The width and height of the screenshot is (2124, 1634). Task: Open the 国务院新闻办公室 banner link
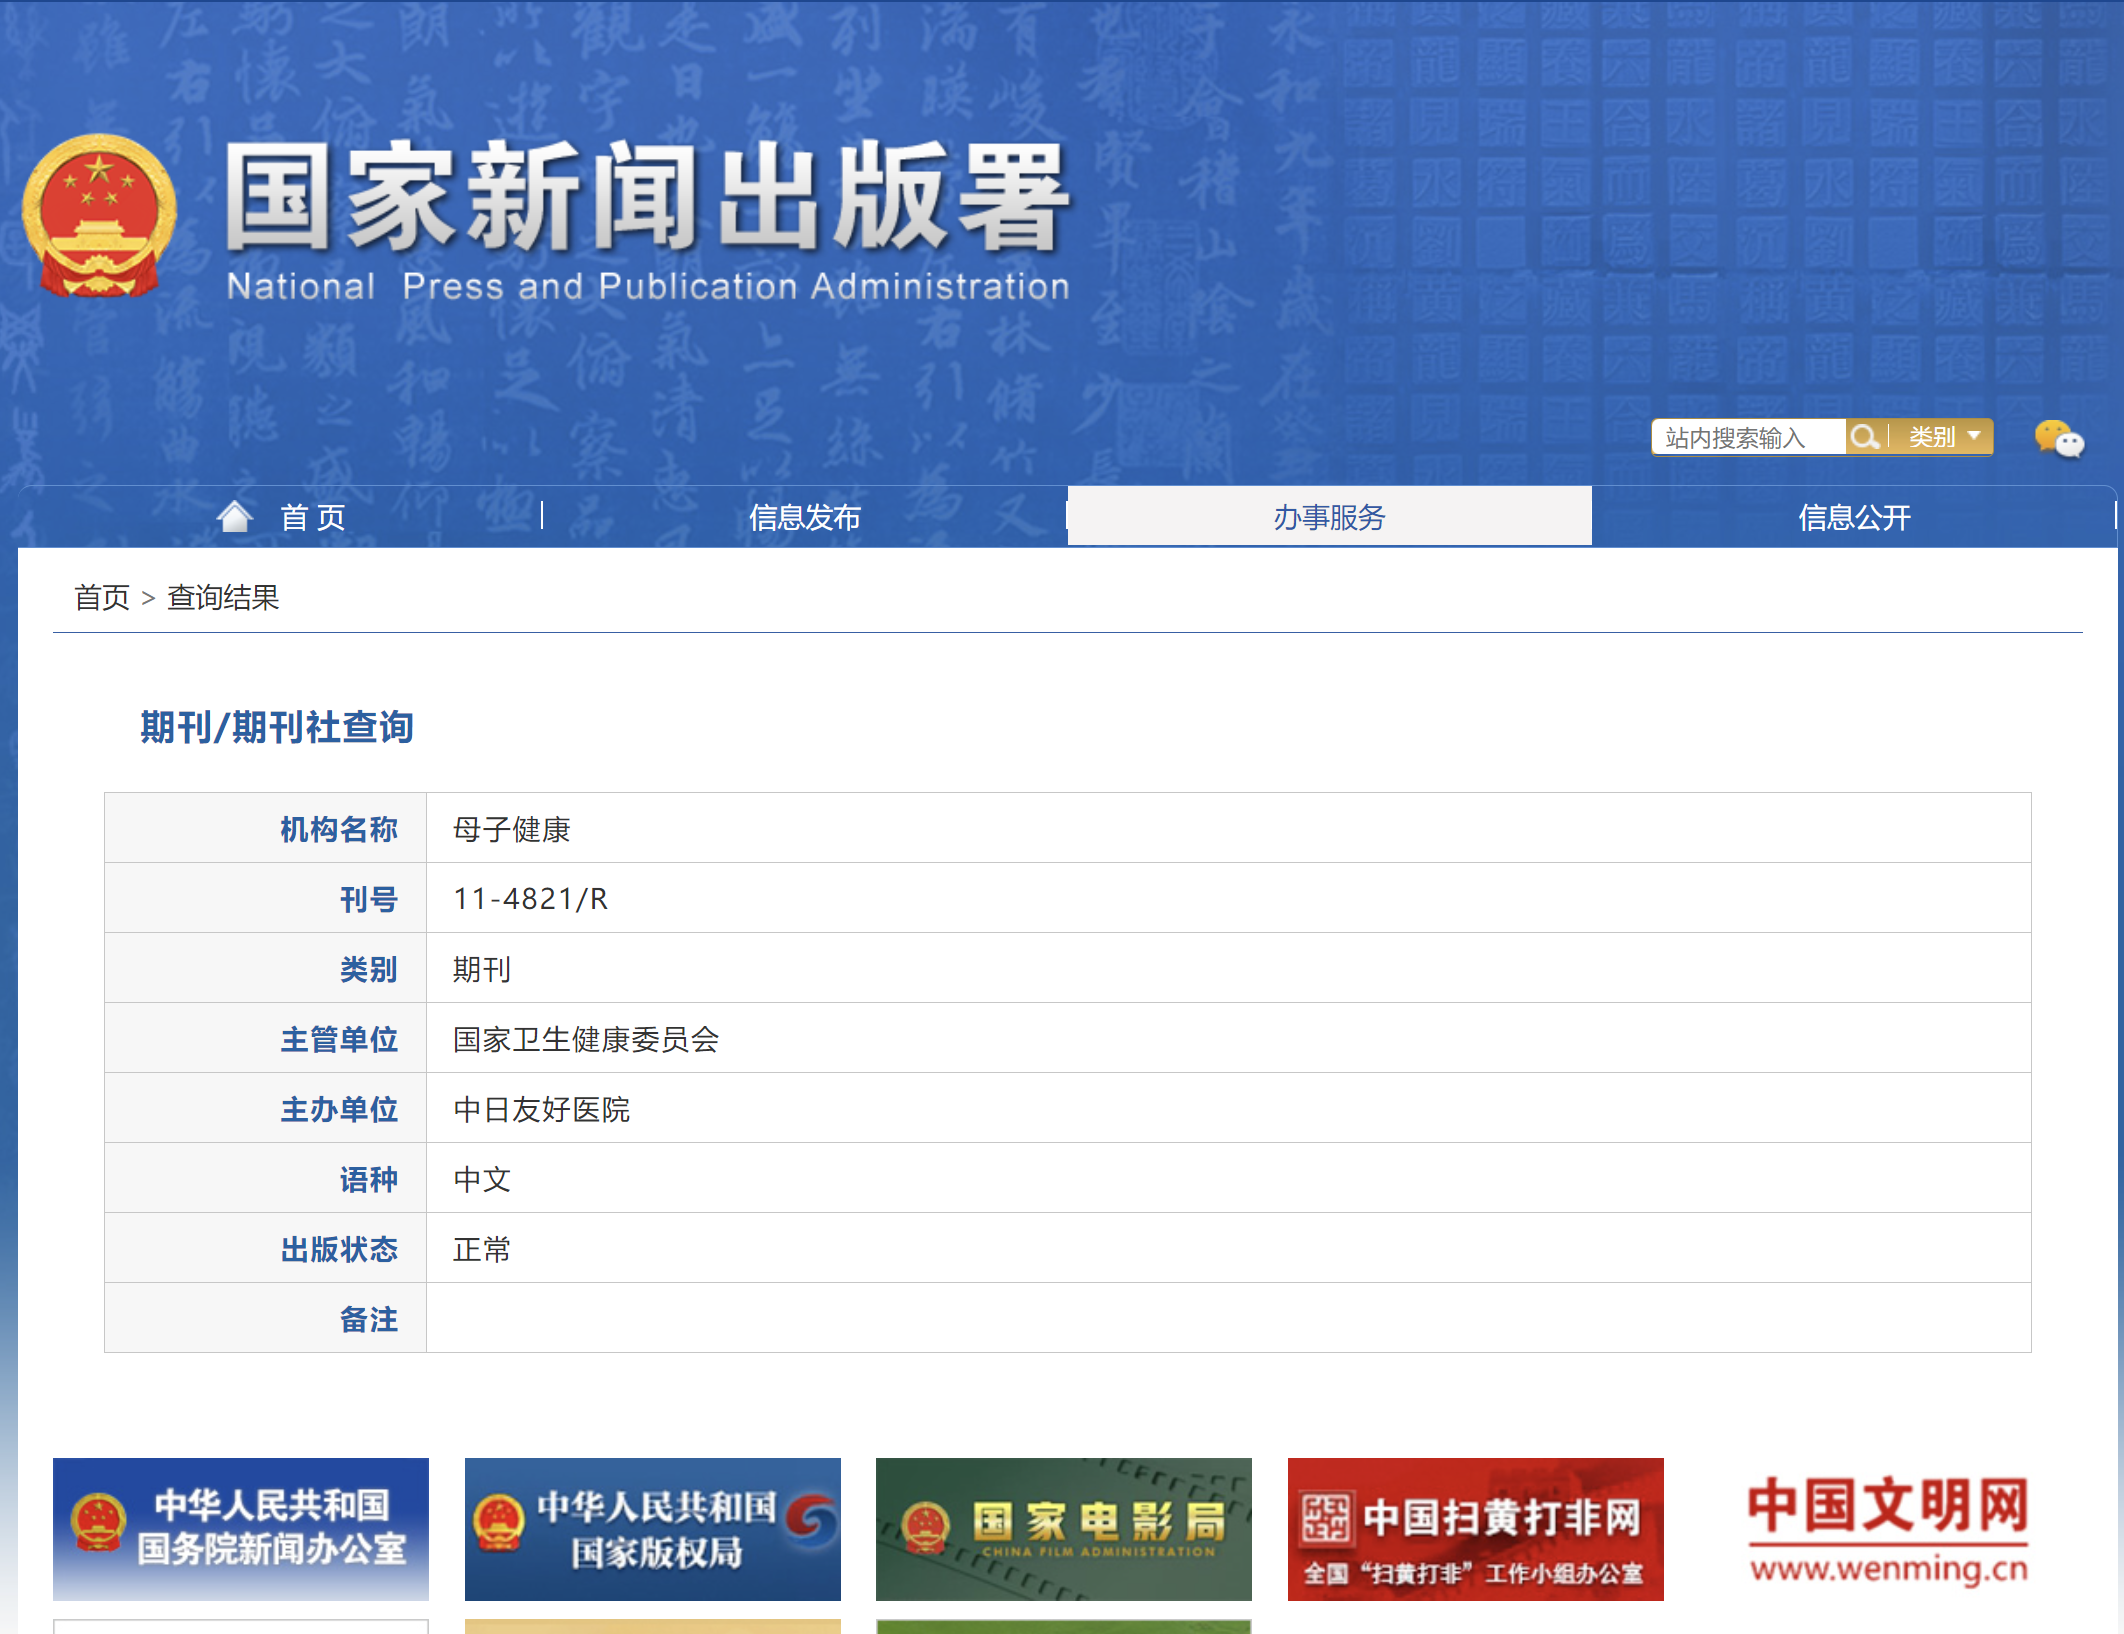click(241, 1529)
